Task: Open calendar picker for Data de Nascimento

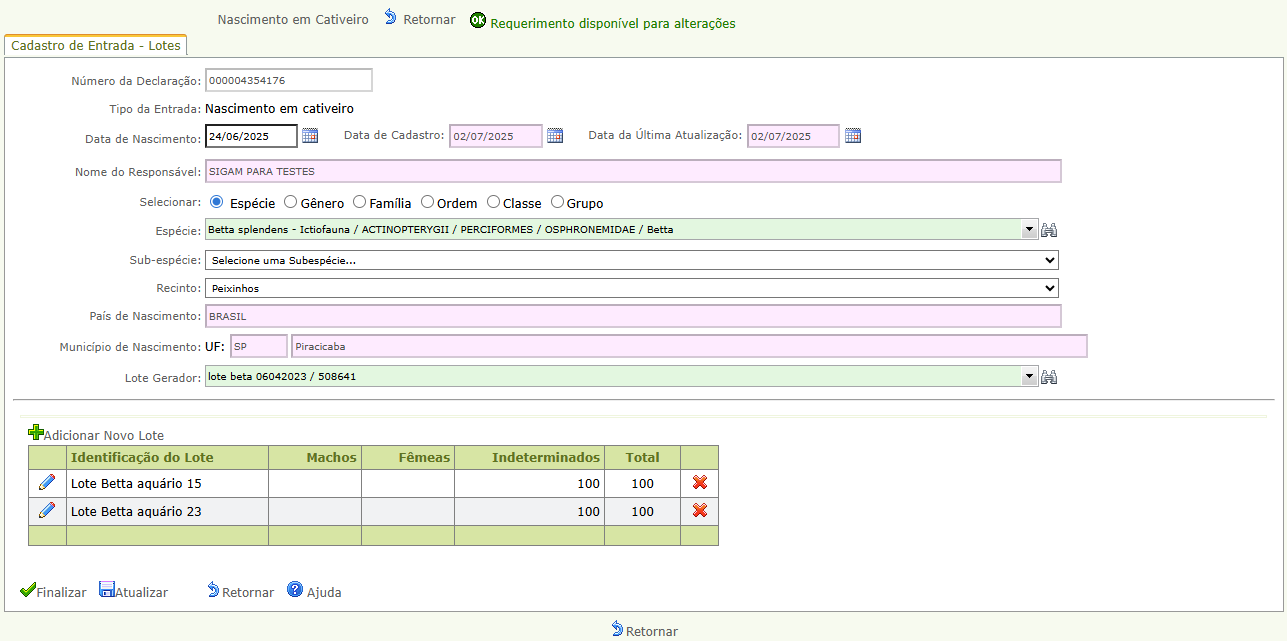Action: pos(310,136)
